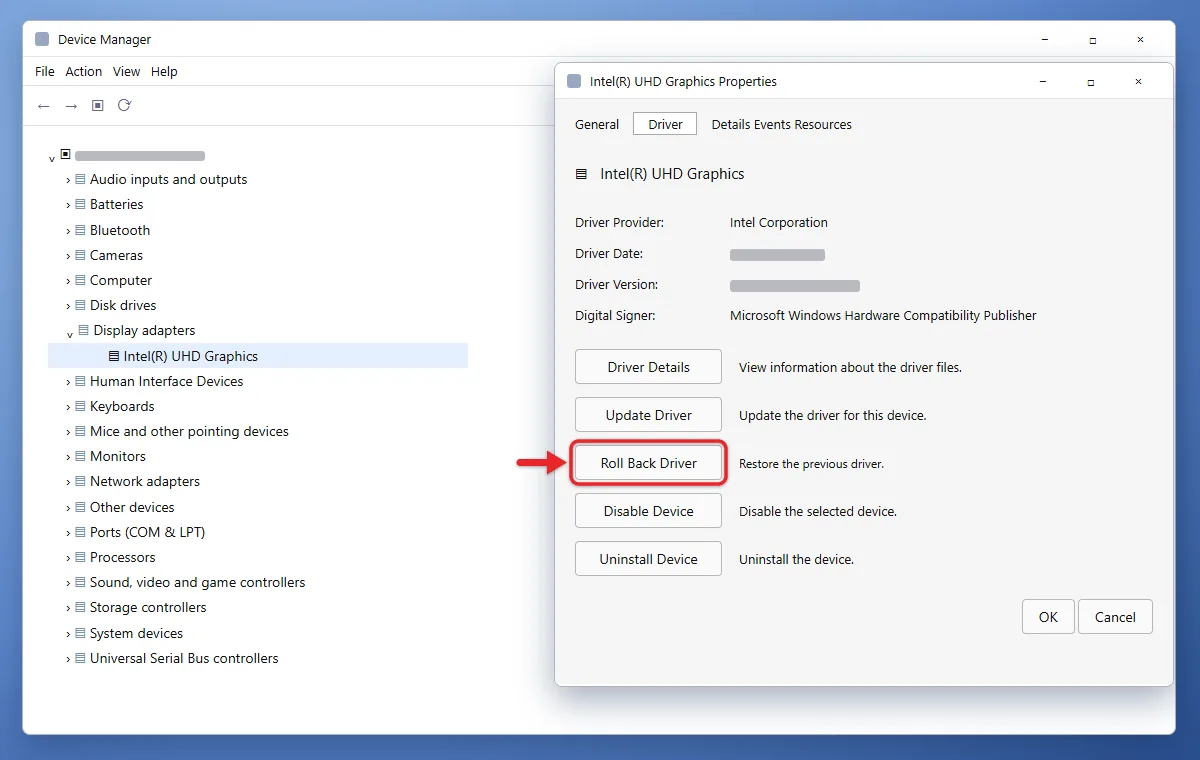Expand the Network adapters branch
Viewport: 1200px width, 760px height.
tap(68, 482)
